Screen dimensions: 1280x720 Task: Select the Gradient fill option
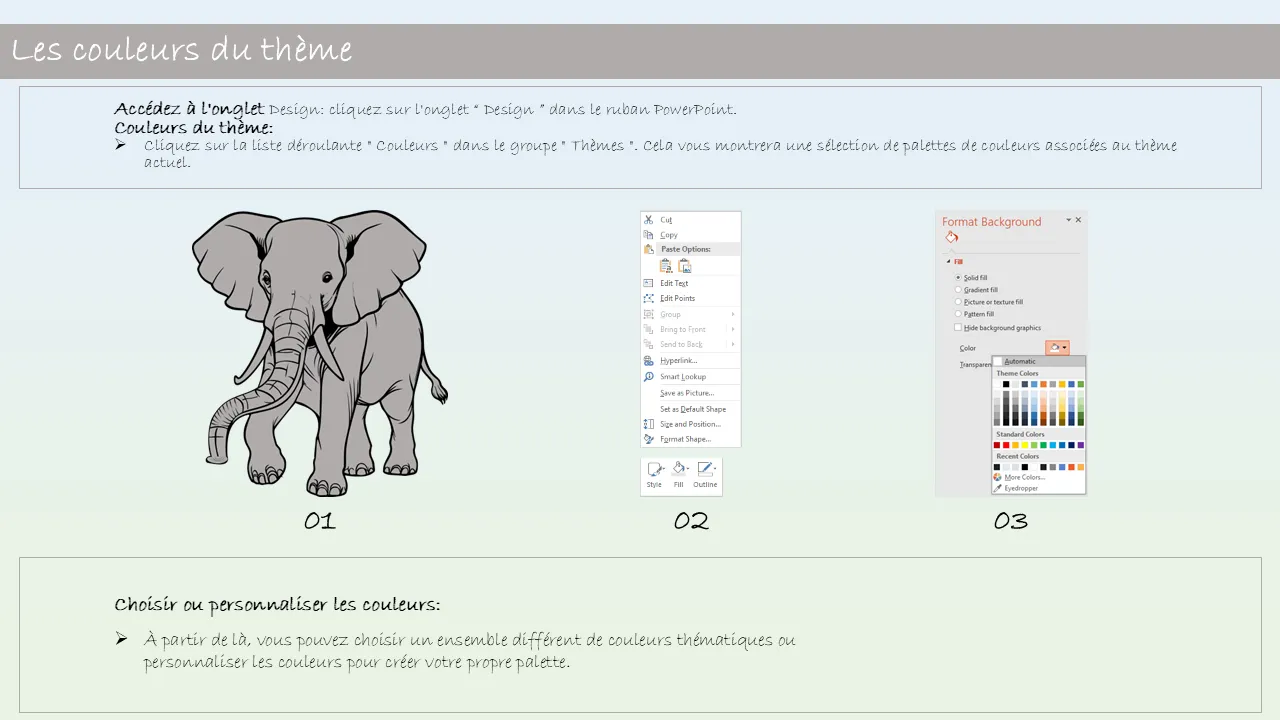click(x=958, y=290)
